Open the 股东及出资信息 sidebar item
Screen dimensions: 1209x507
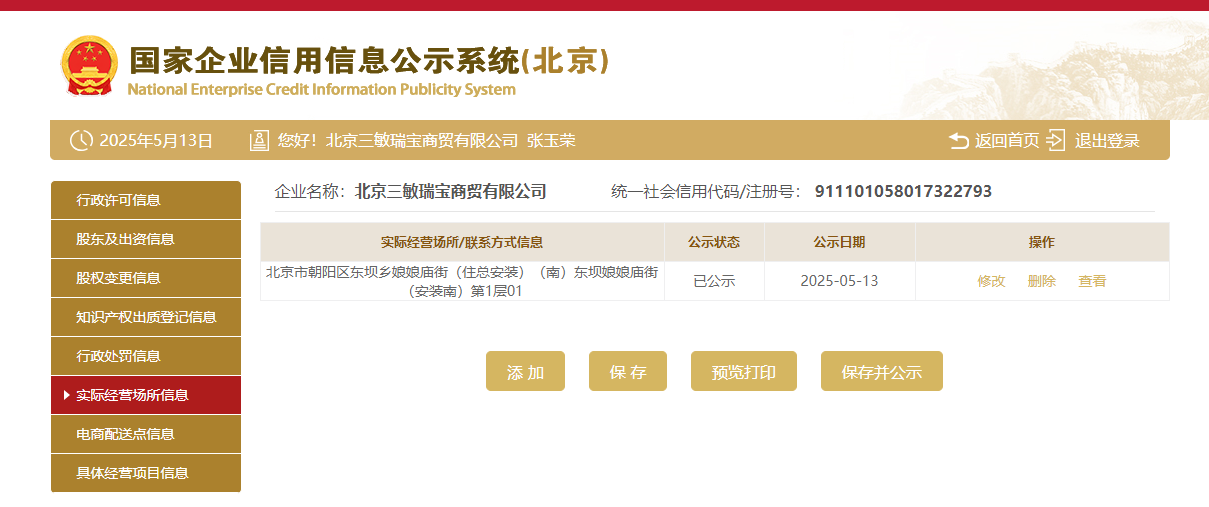(146, 239)
